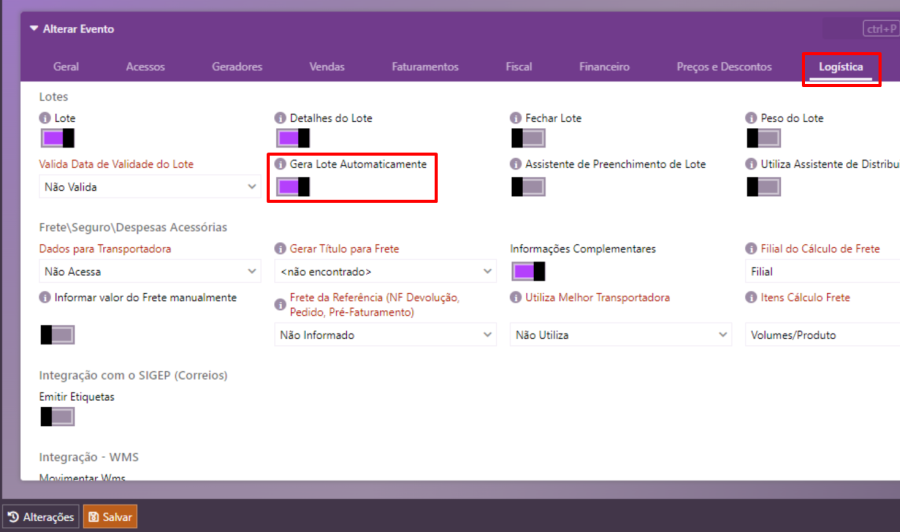Screen dimensions: 900x532
Task: Enable Utiliza Assistente de Distribuição switch
Action: coord(763,187)
